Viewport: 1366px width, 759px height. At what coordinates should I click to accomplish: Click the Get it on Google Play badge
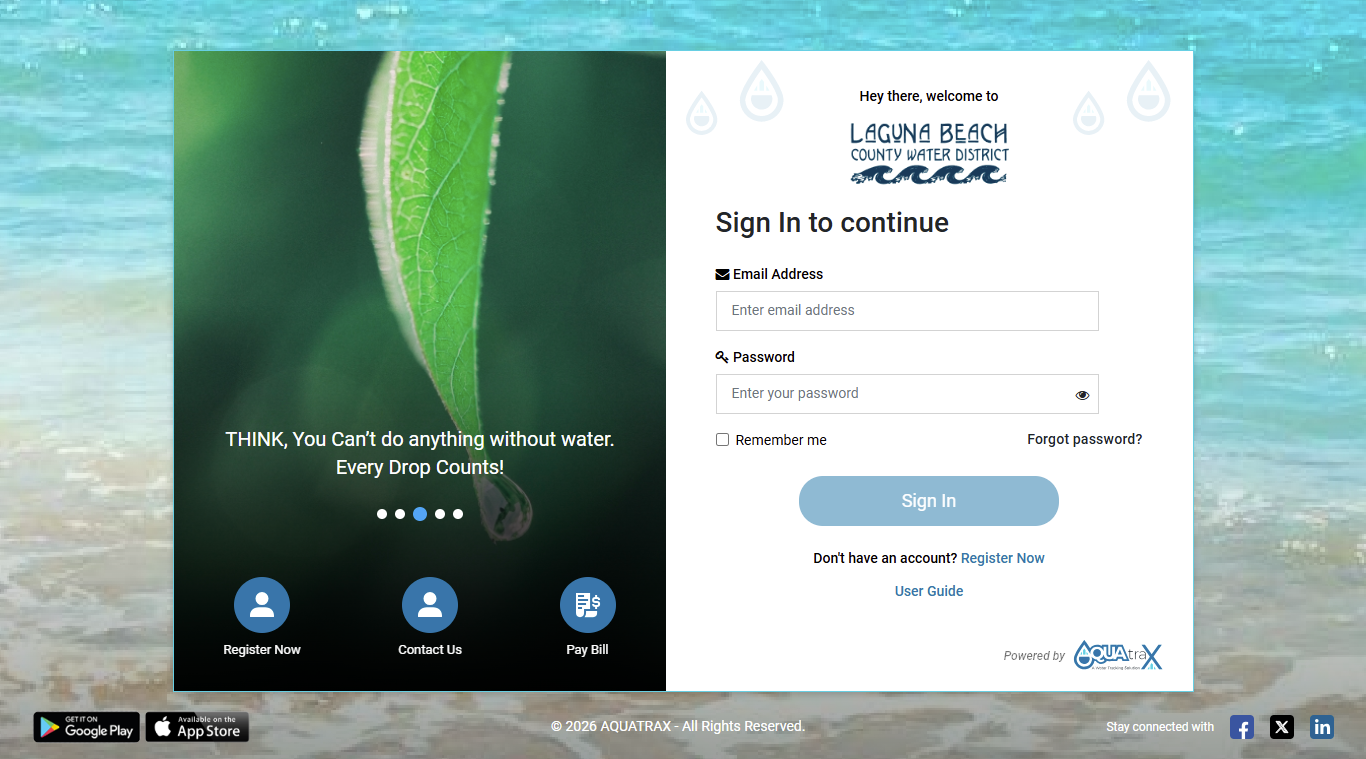coord(86,727)
